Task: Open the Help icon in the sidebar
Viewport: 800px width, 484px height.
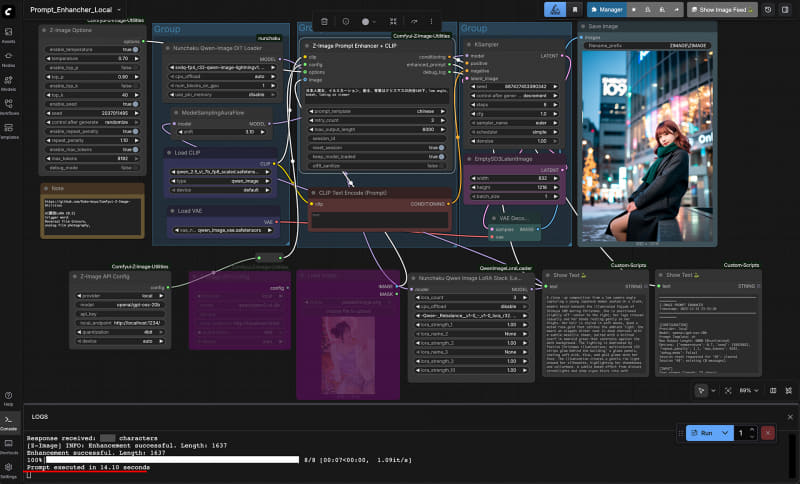Action: pos(9,398)
